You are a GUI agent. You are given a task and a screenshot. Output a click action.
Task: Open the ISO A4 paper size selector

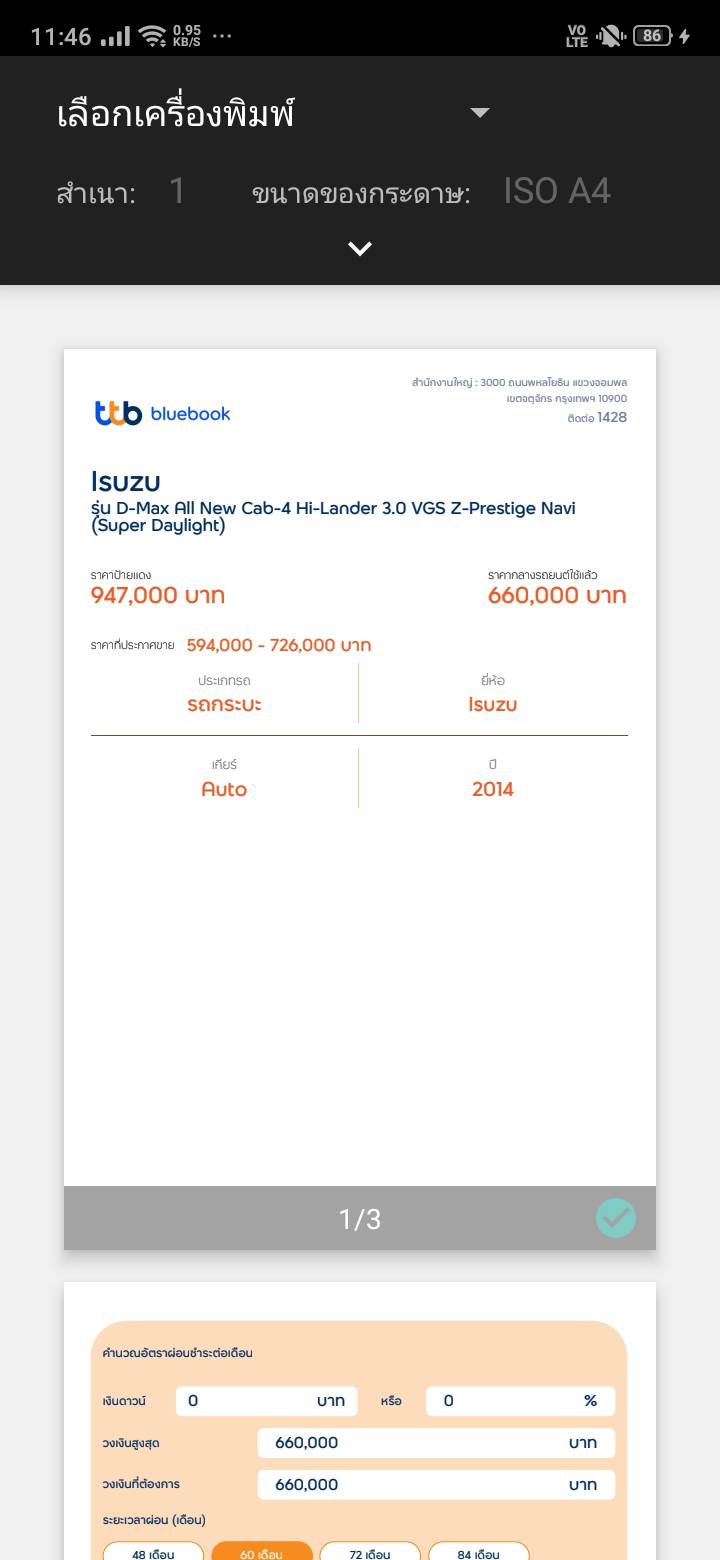[x=556, y=191]
